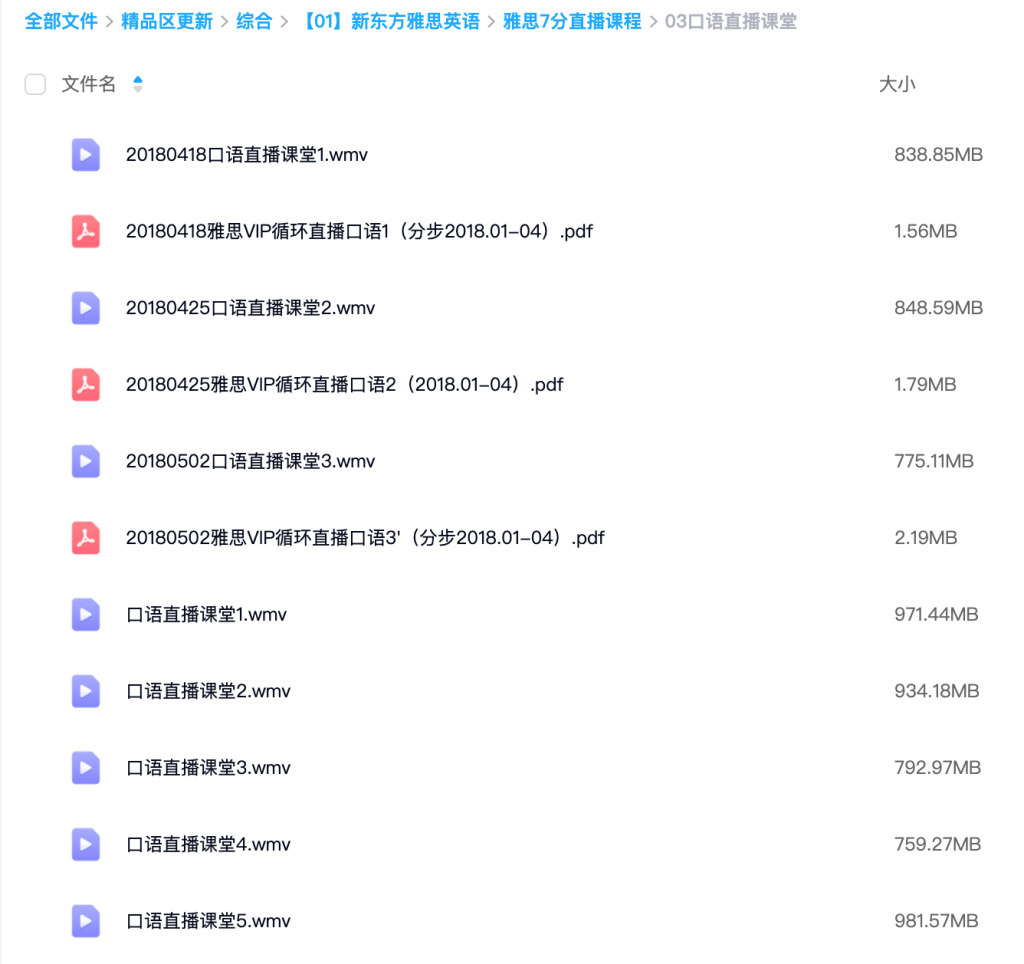Click the 838.85MB size value
Viewport: 1024px width, 964px height.
point(938,155)
